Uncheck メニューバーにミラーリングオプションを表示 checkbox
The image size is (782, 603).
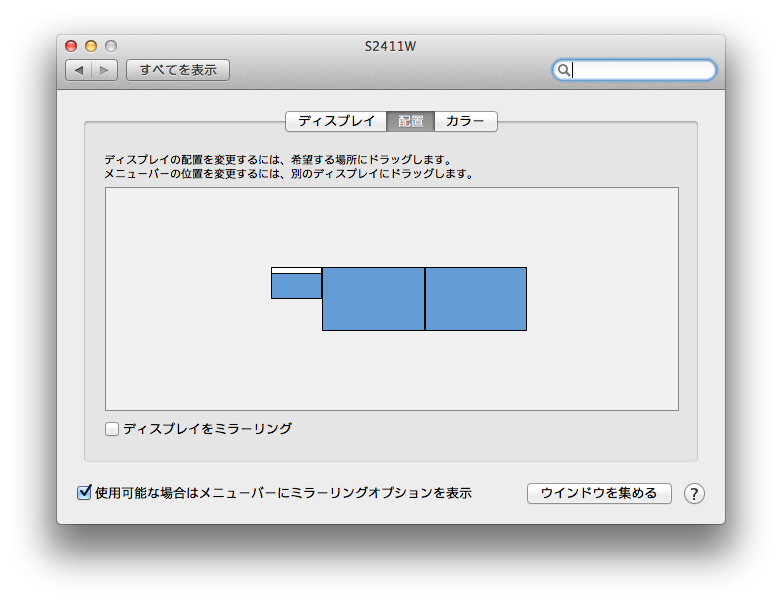tap(84, 493)
